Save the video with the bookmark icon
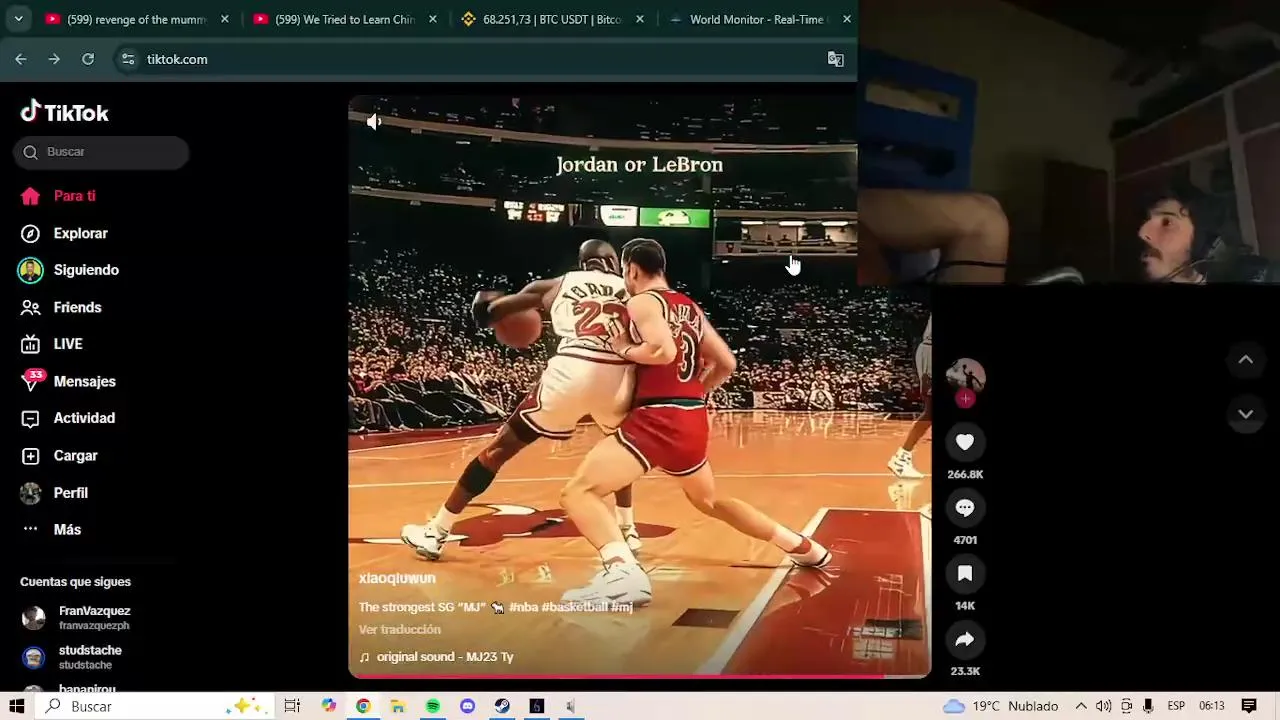Screen dimensions: 1280x720 point(965,574)
